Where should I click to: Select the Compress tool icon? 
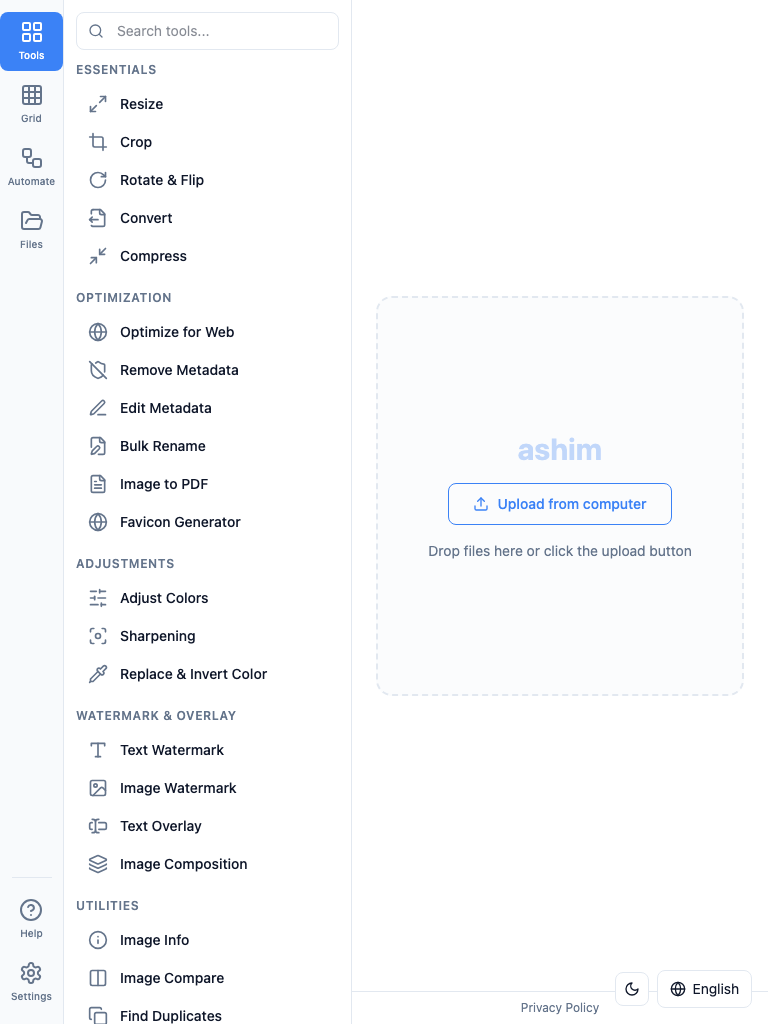(x=98, y=256)
